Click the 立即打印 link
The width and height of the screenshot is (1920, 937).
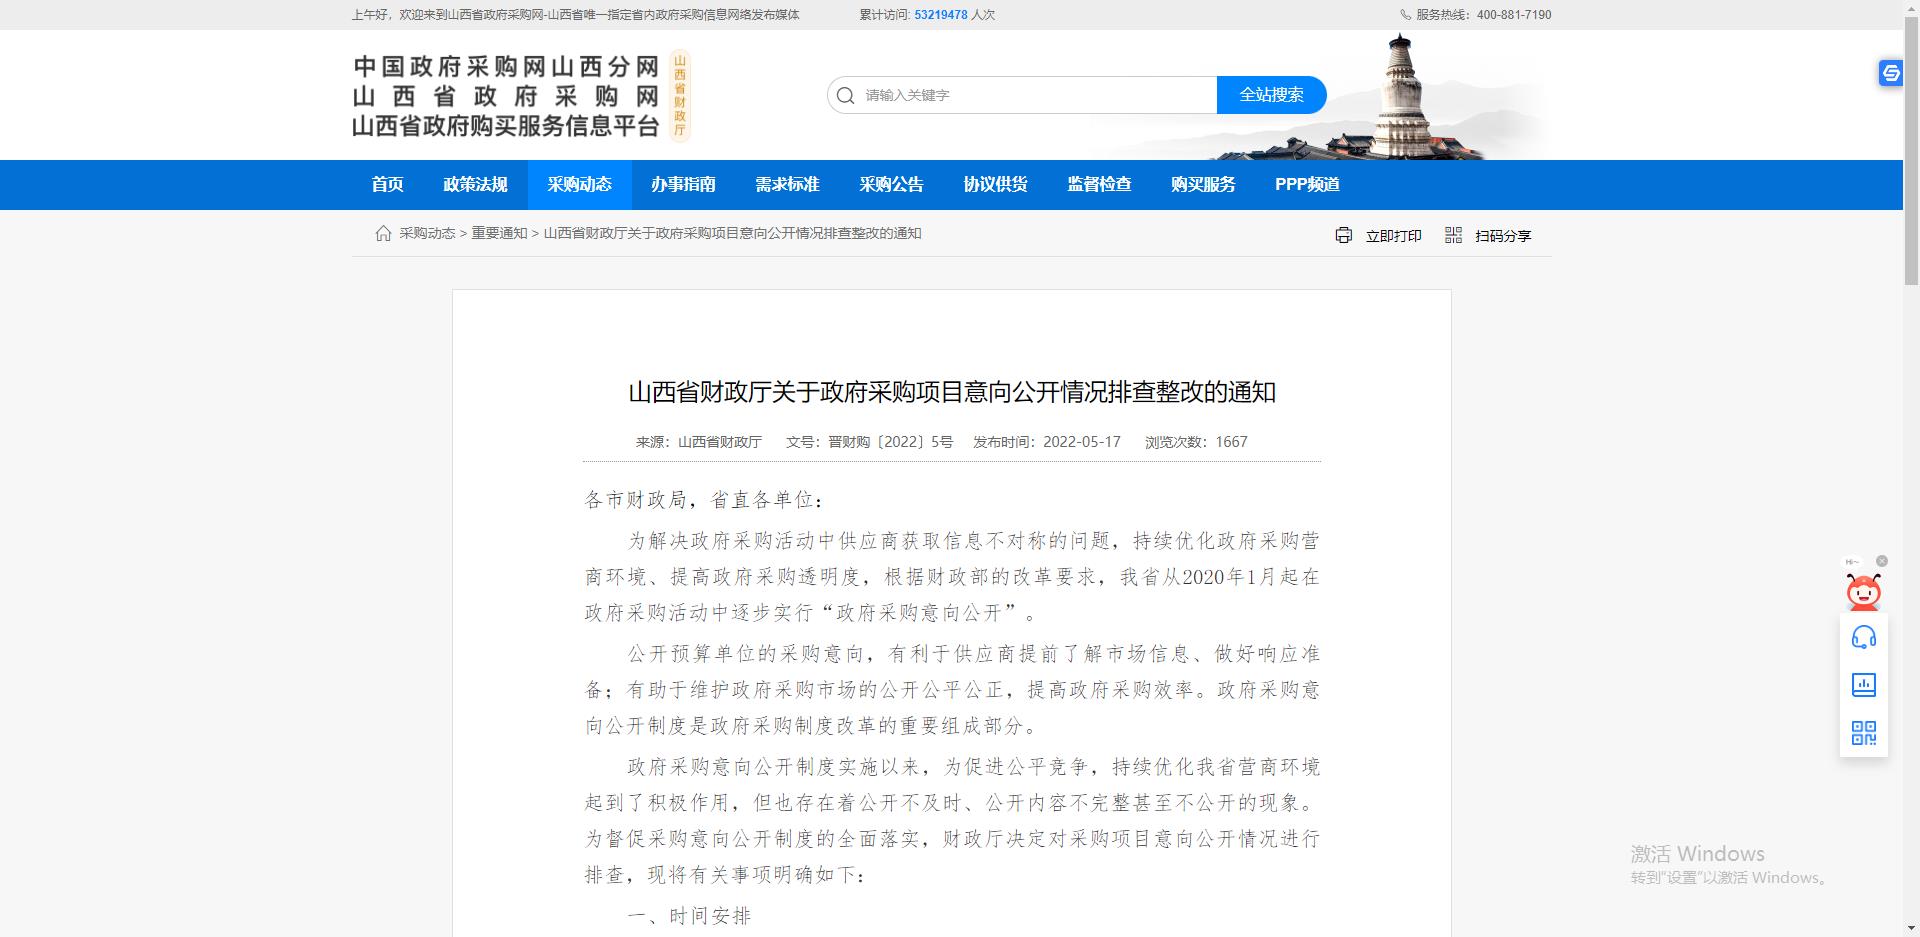[x=1393, y=236]
